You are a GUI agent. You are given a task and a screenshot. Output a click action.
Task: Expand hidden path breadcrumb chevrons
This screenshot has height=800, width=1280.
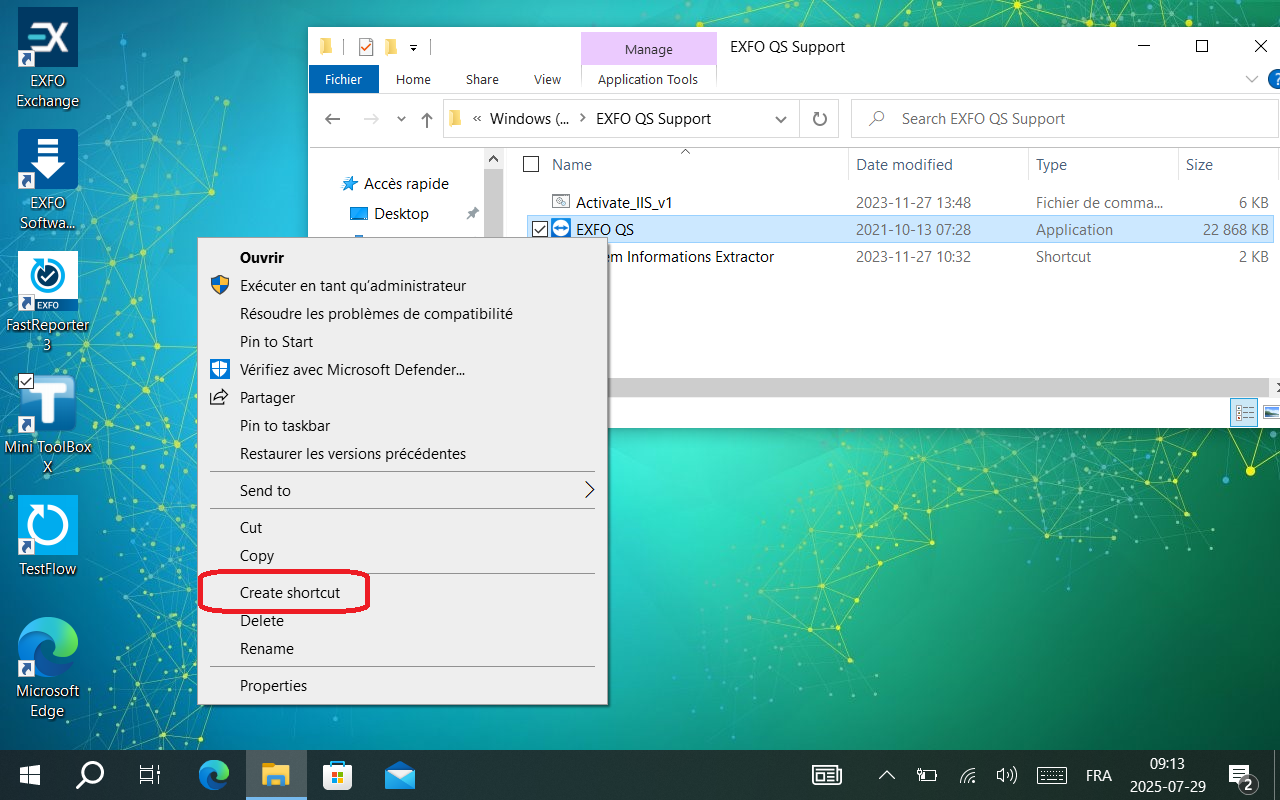[x=478, y=119]
